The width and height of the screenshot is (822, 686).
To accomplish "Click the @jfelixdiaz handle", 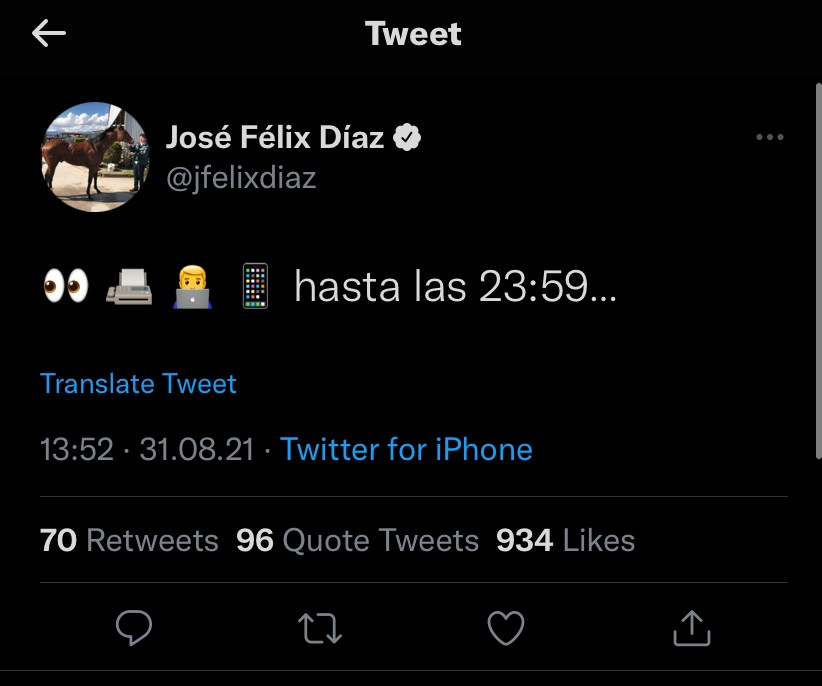I will point(240,178).
